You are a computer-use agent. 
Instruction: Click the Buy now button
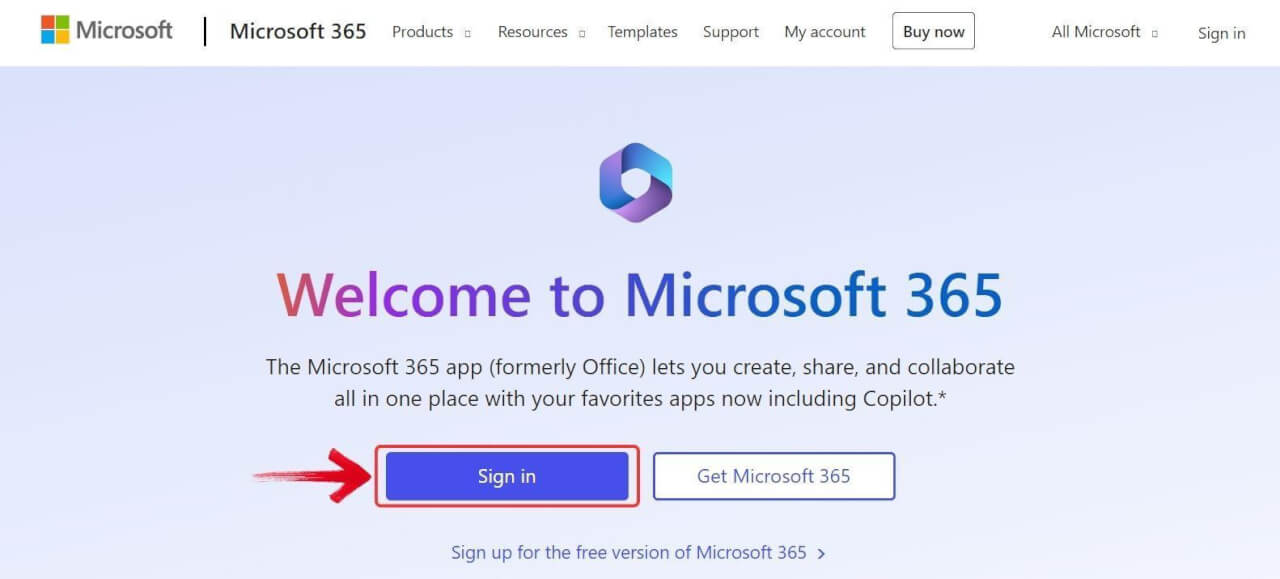(x=932, y=31)
